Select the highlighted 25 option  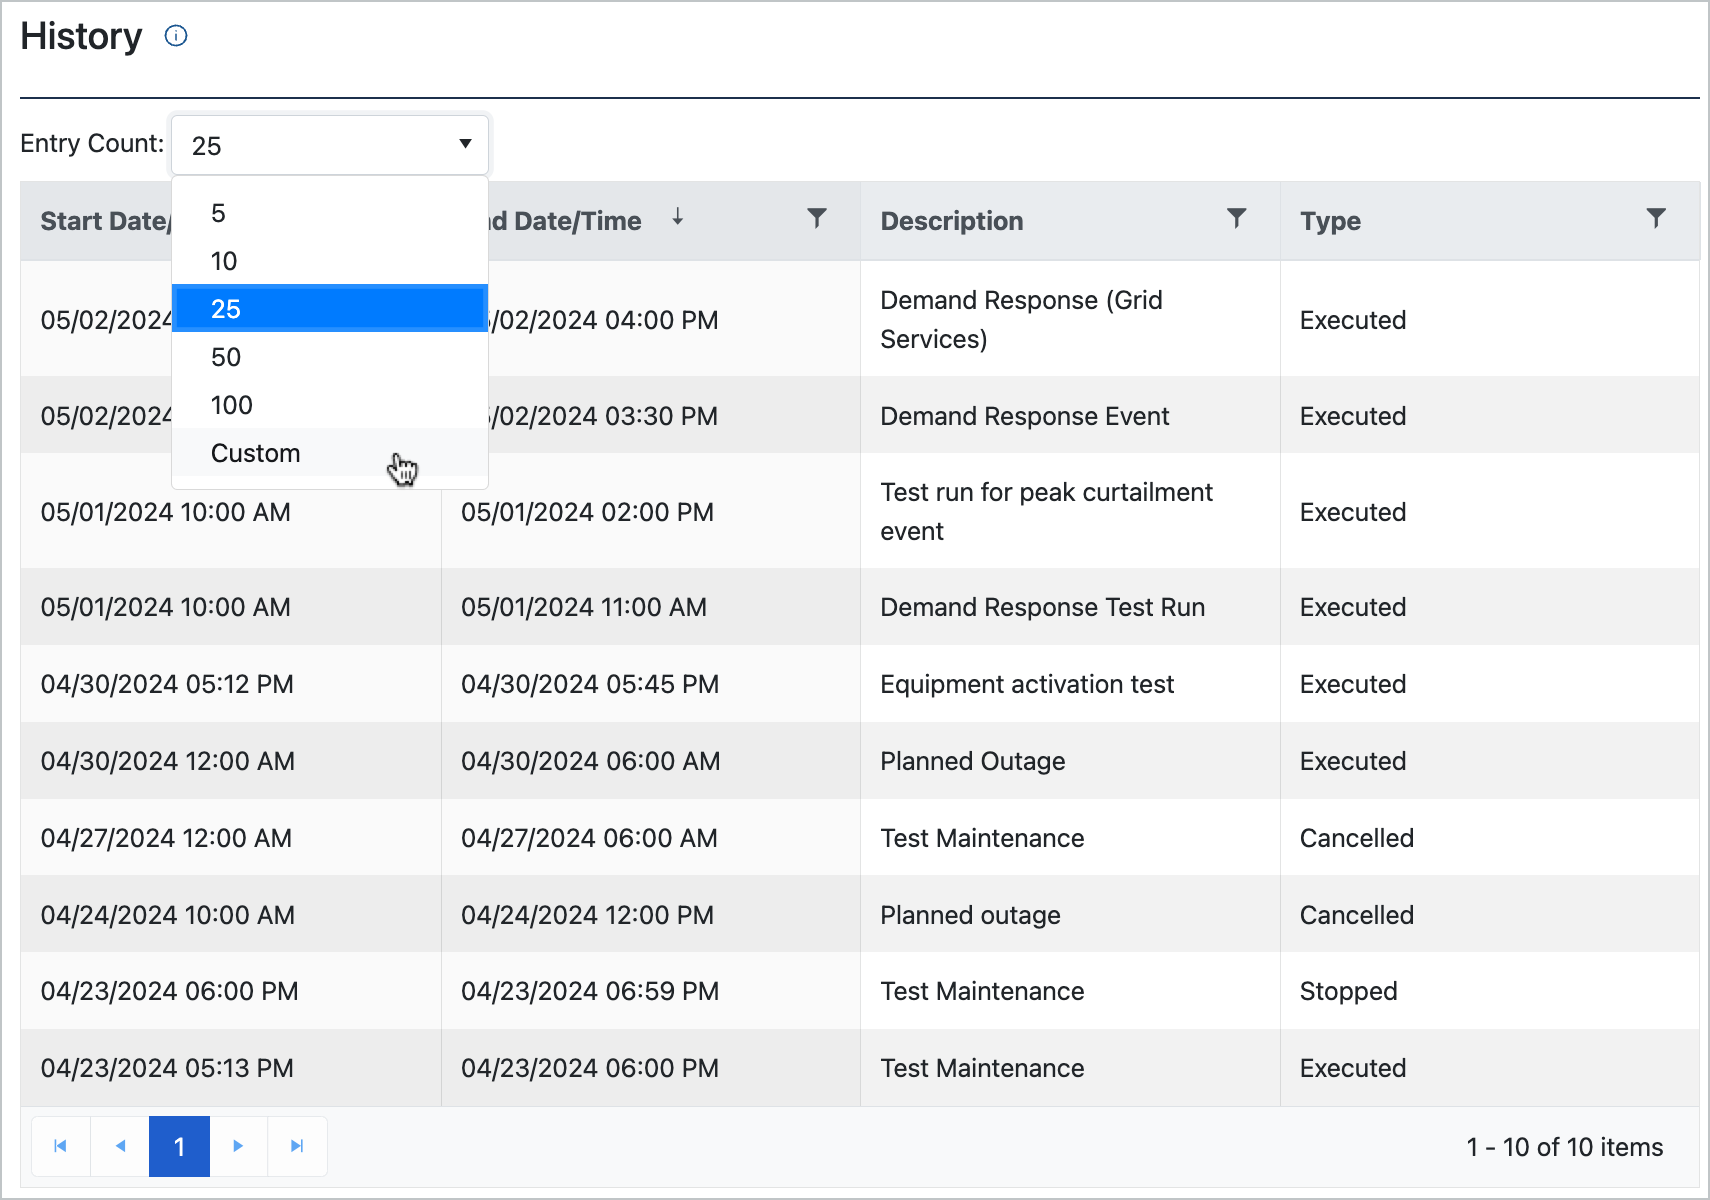[x=226, y=309]
